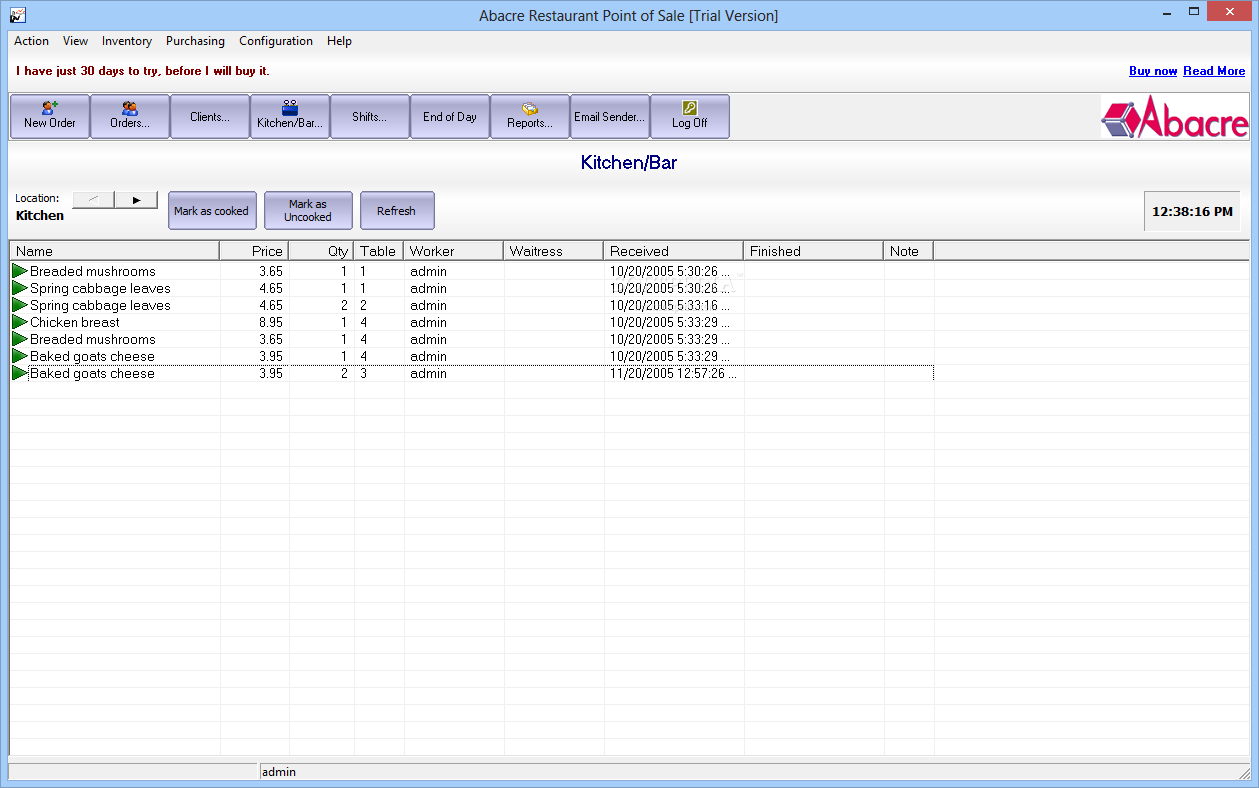Select Baked goats cheese row received 11/20/2005
Screen dimensions: 1259x788
(x=472, y=373)
